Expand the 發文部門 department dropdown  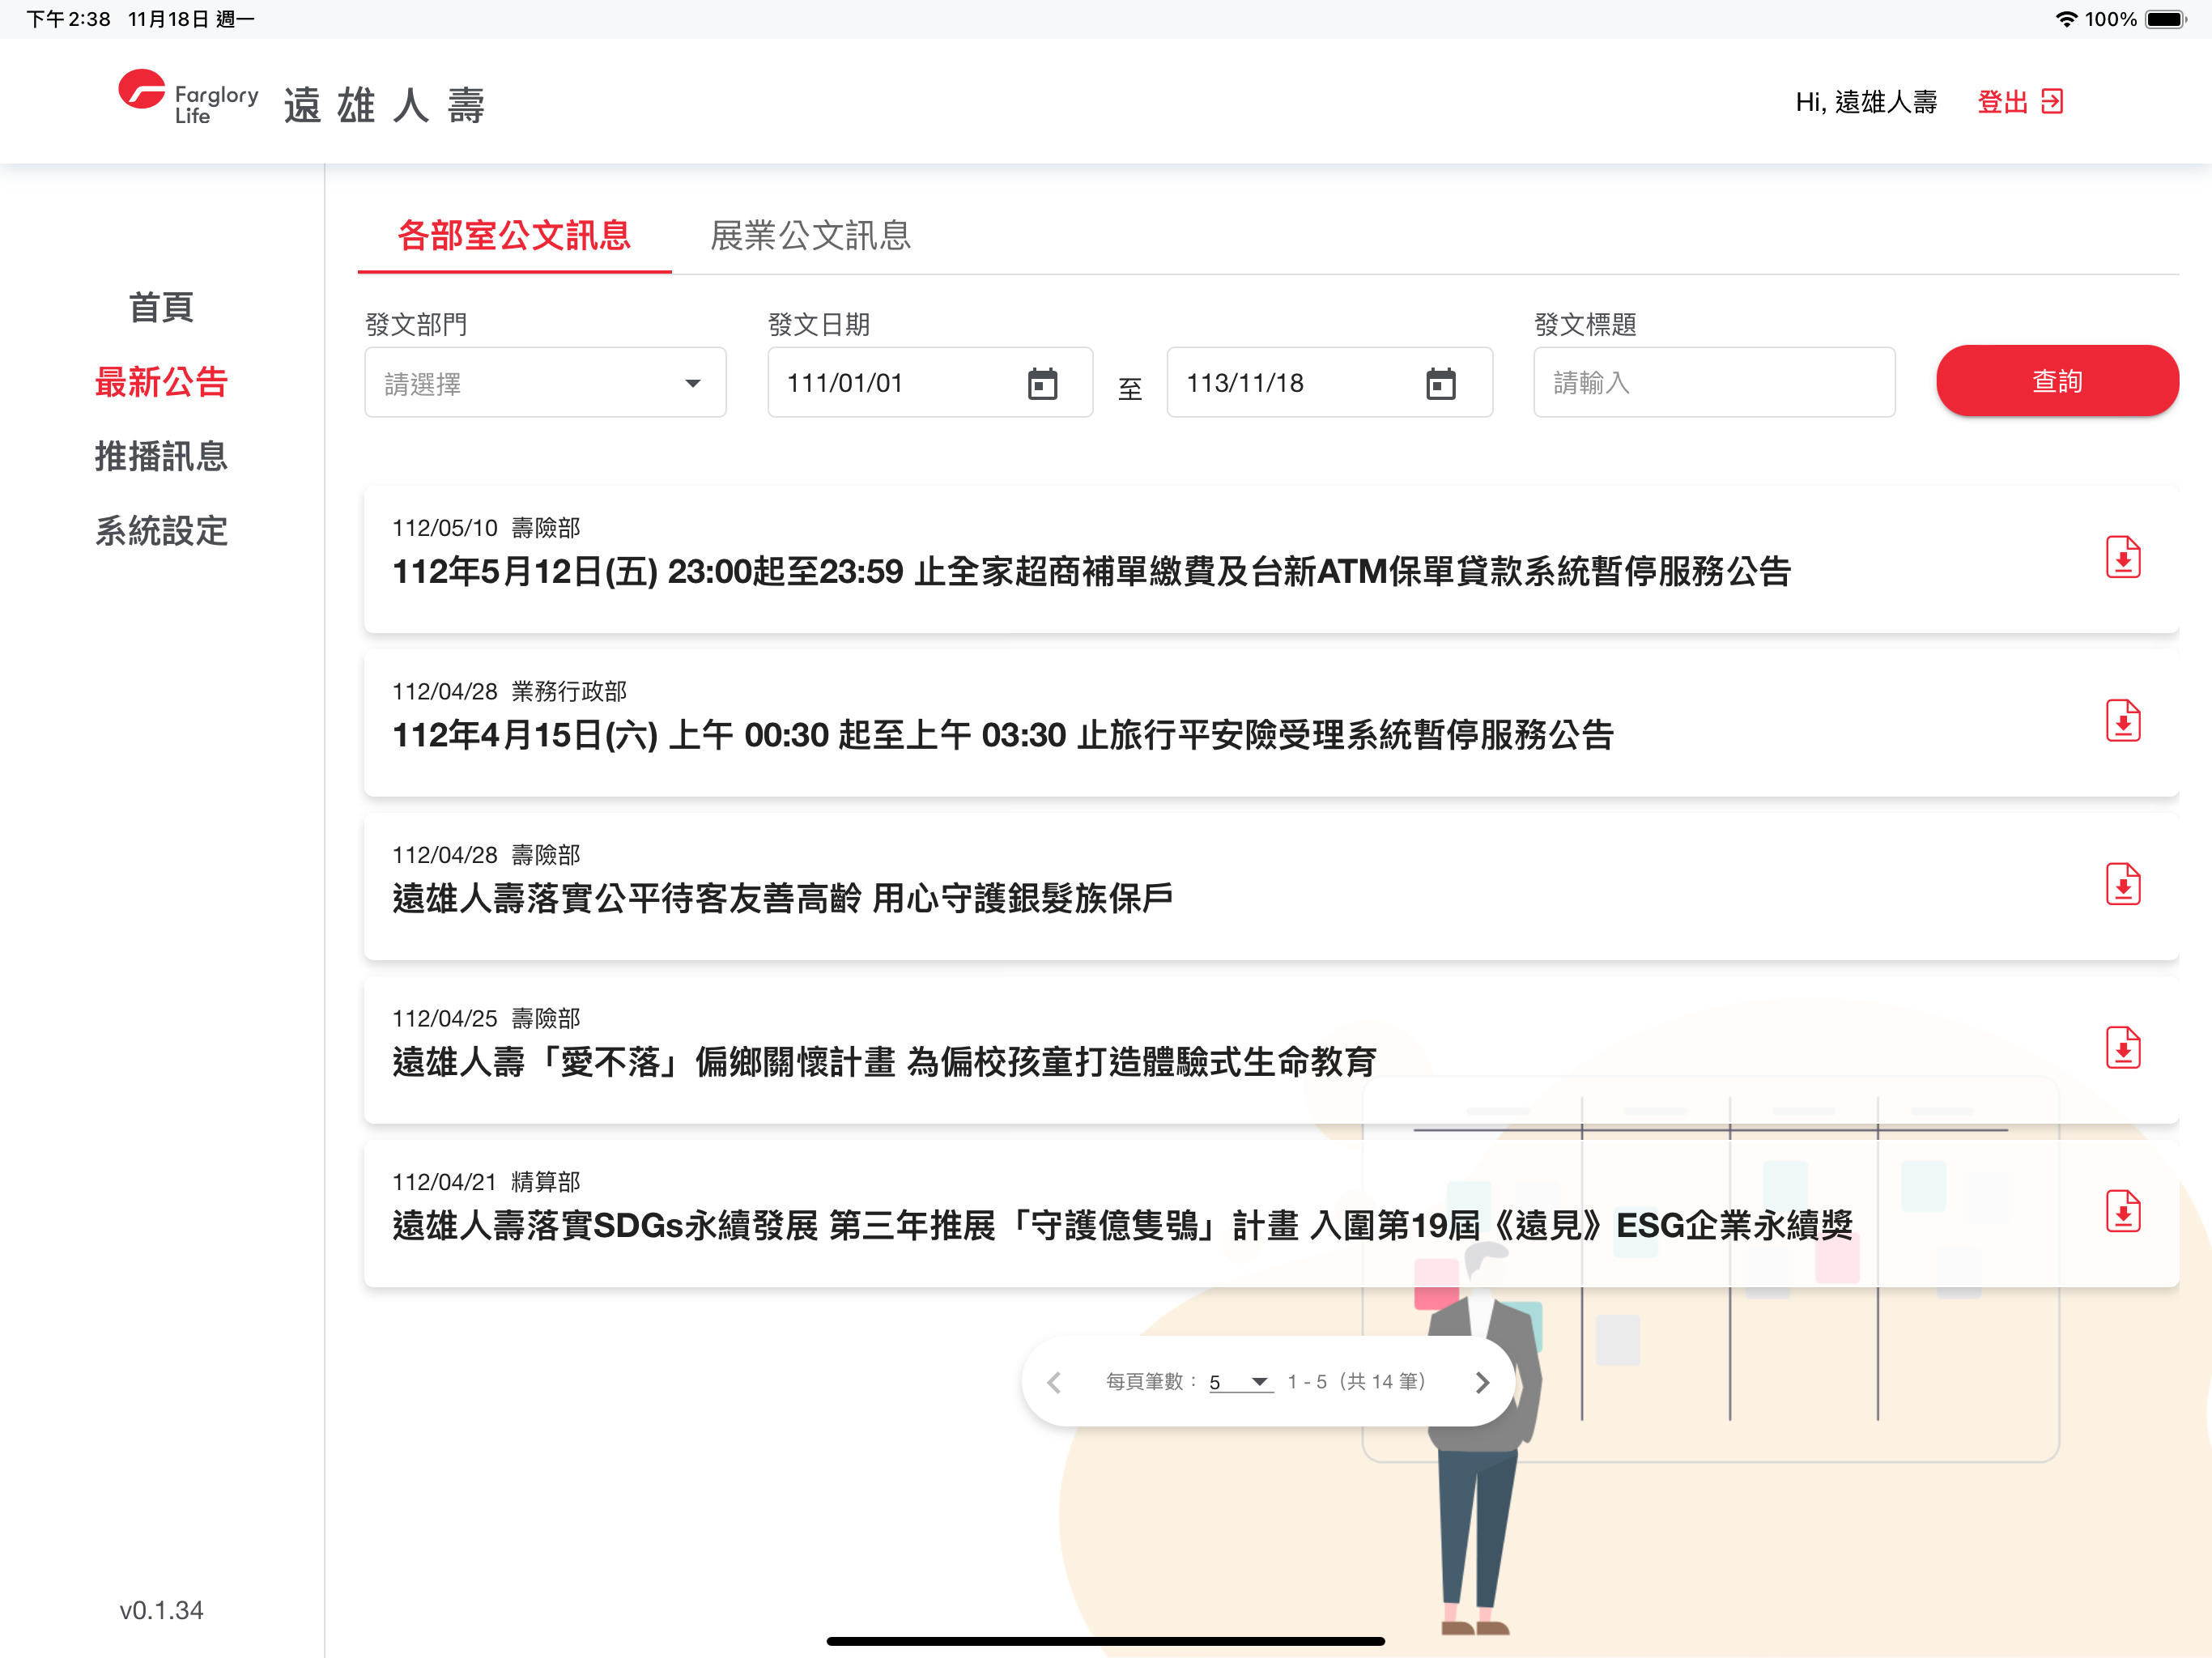pos(545,382)
